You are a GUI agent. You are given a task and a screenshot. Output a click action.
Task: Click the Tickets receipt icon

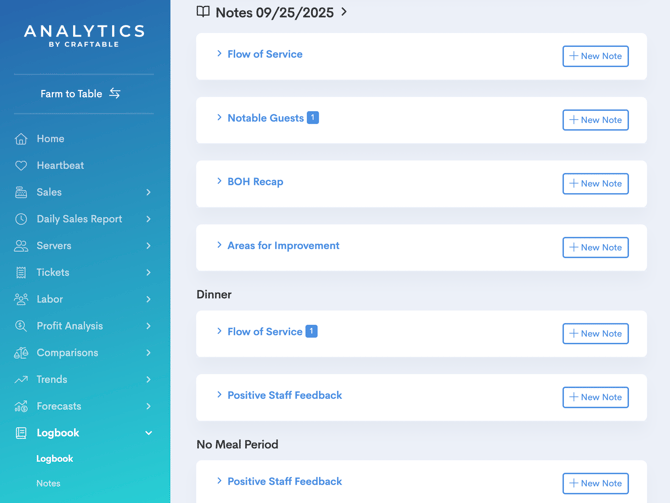(21, 273)
